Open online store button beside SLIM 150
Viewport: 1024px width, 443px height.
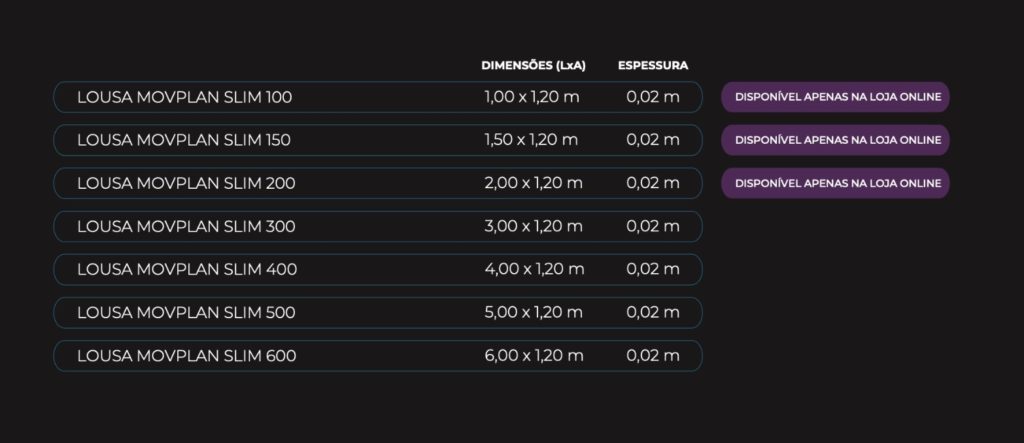835,140
